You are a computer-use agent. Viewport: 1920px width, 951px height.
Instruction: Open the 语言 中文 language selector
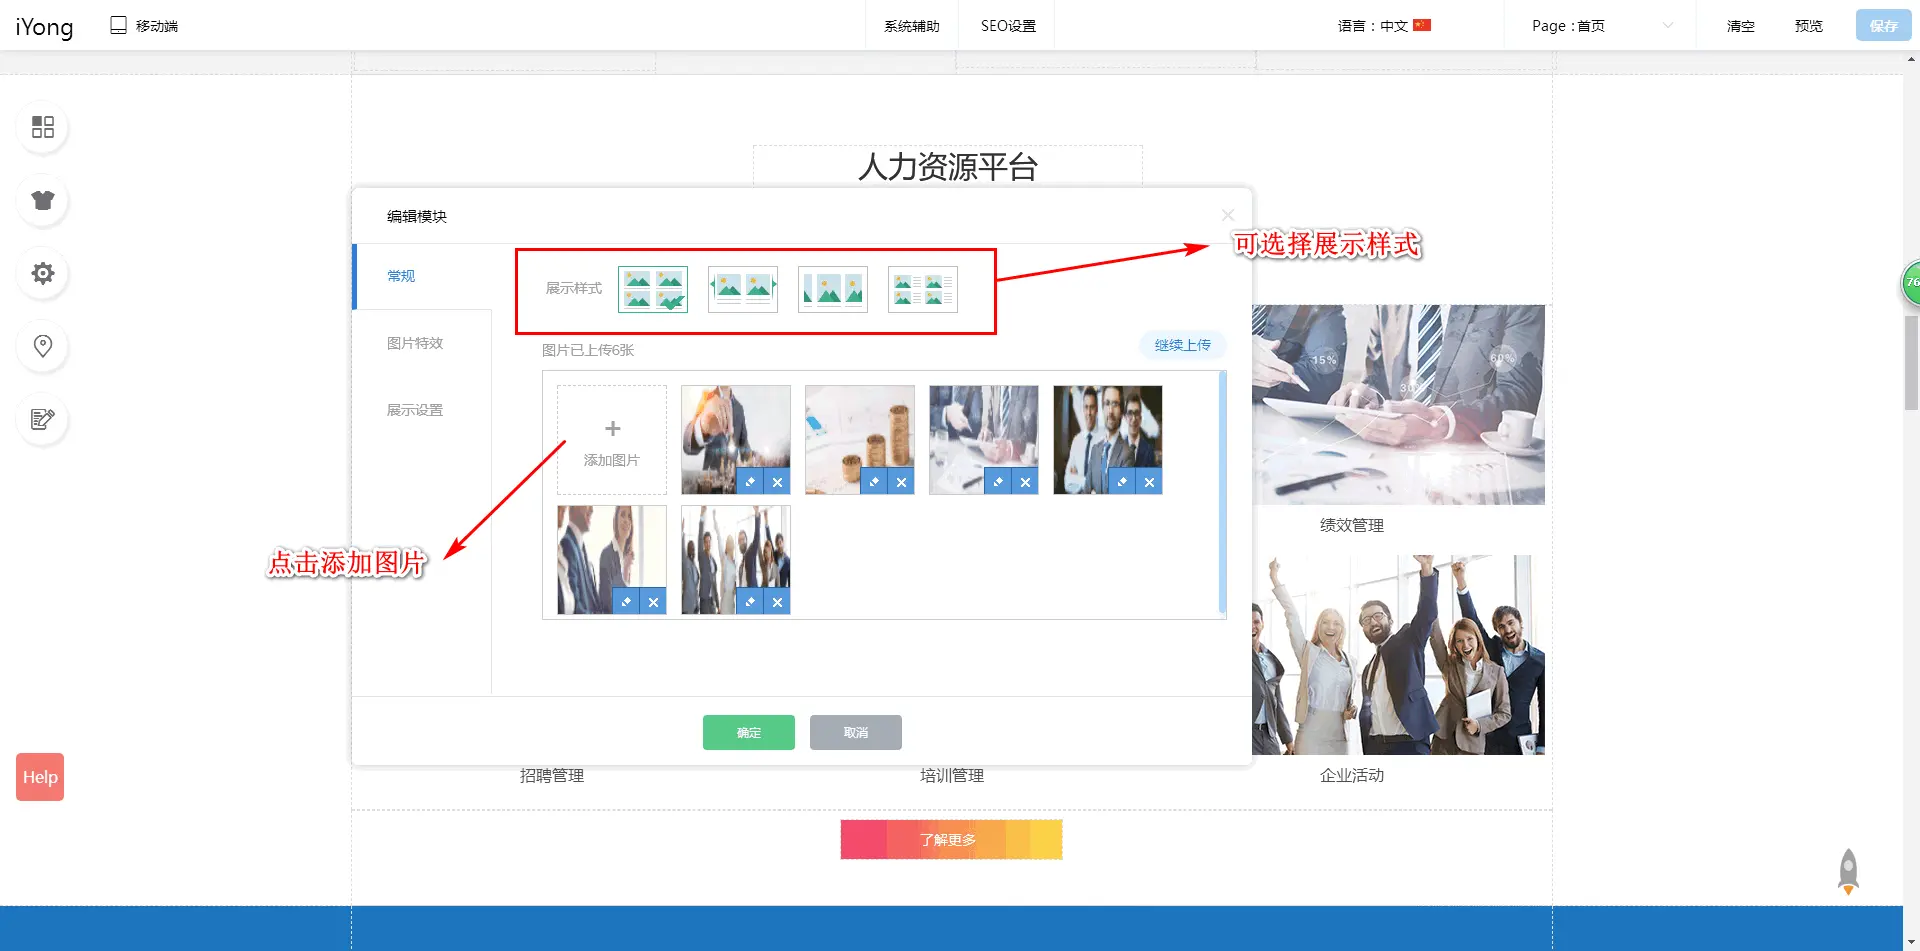pyautogui.click(x=1384, y=26)
